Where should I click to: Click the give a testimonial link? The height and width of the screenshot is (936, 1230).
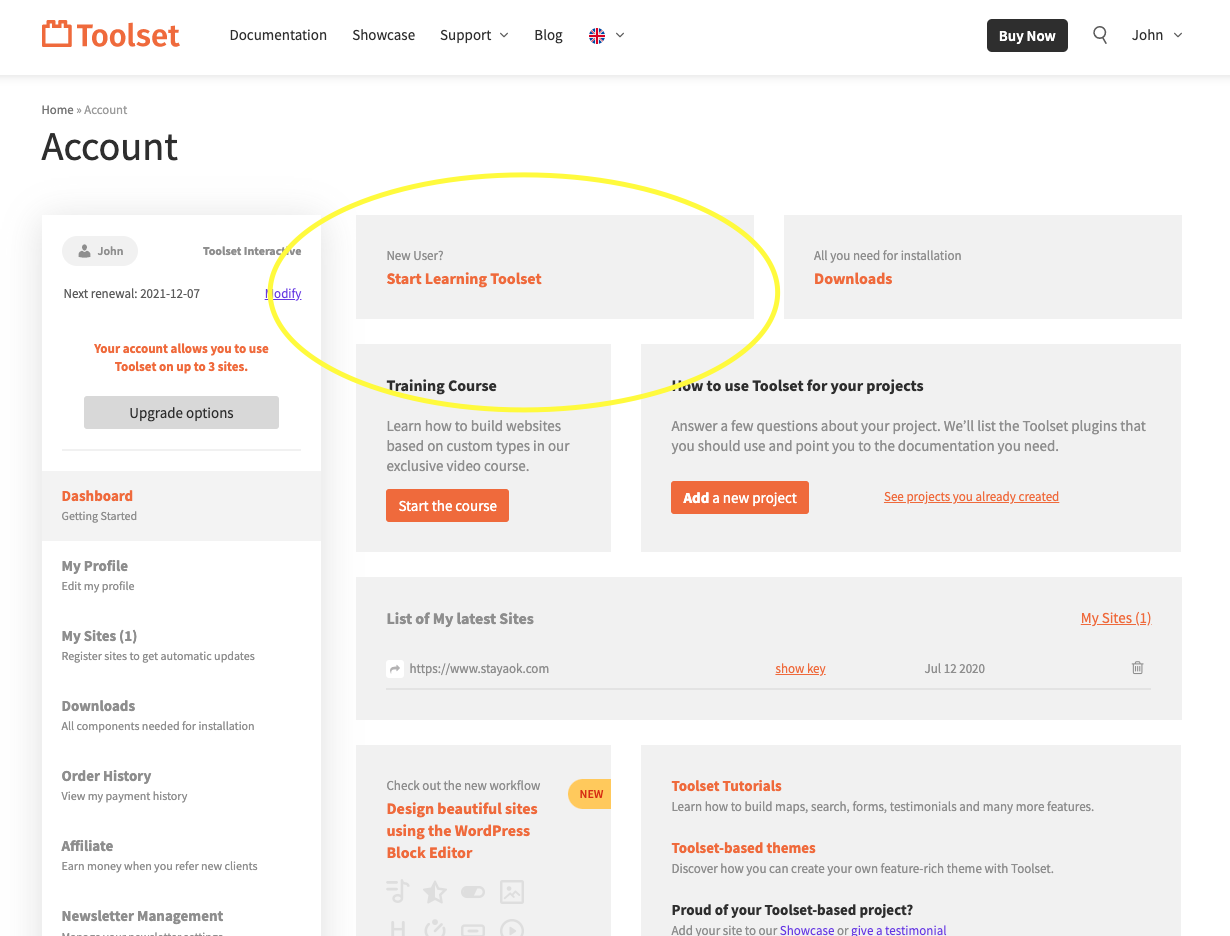[898, 930]
